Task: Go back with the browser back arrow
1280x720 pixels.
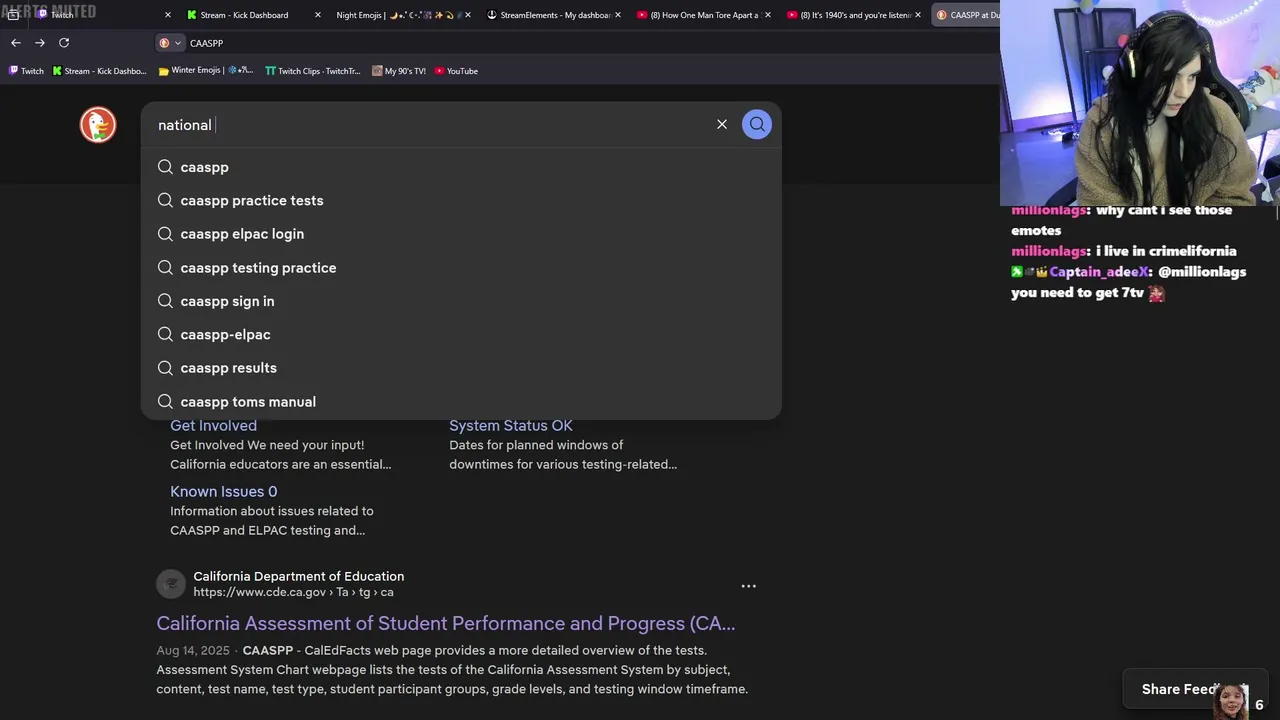Action: (x=16, y=43)
